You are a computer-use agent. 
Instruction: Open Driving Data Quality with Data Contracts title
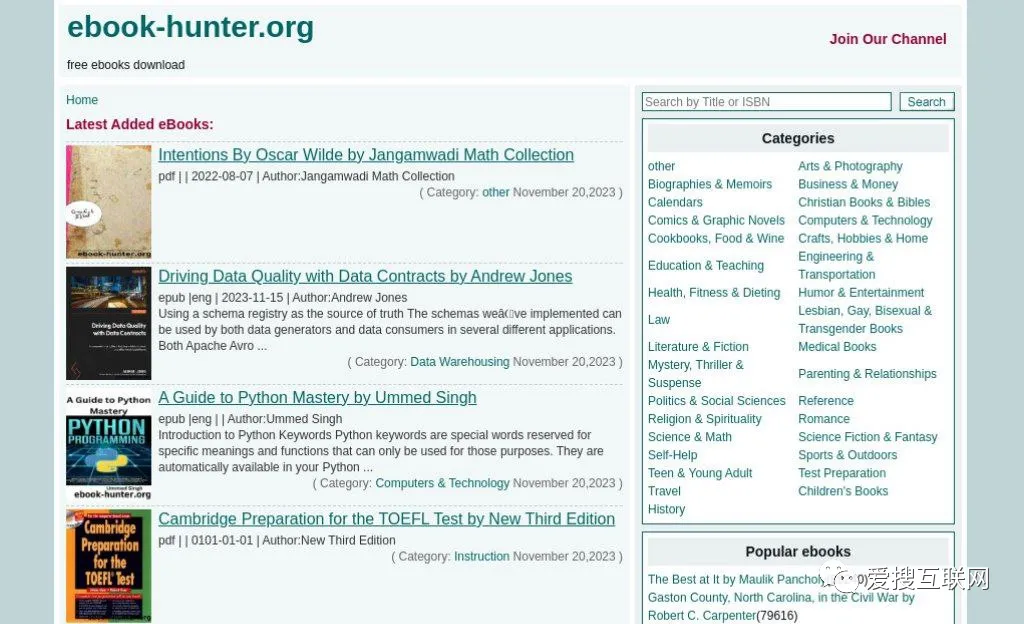[x=365, y=276]
